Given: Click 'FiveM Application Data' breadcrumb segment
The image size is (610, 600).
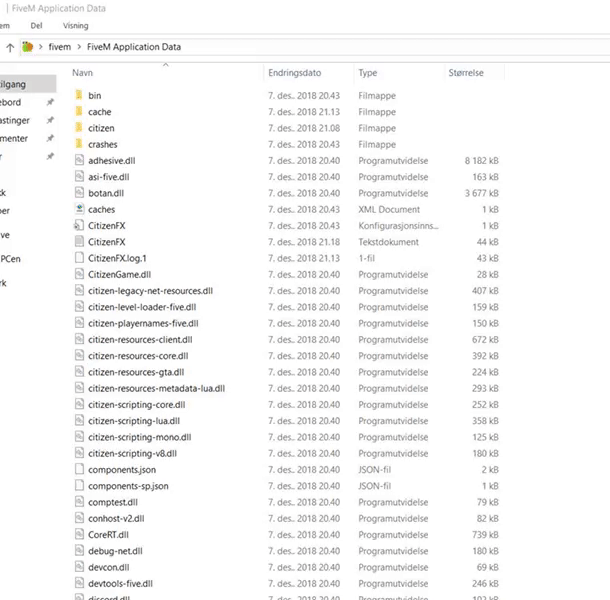Looking at the screenshot, I should click(x=134, y=47).
